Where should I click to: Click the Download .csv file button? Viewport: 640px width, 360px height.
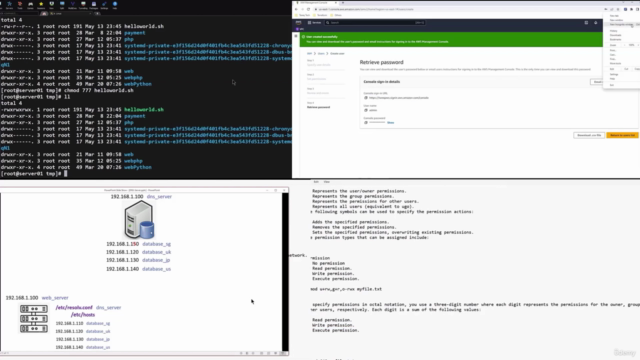589,135
